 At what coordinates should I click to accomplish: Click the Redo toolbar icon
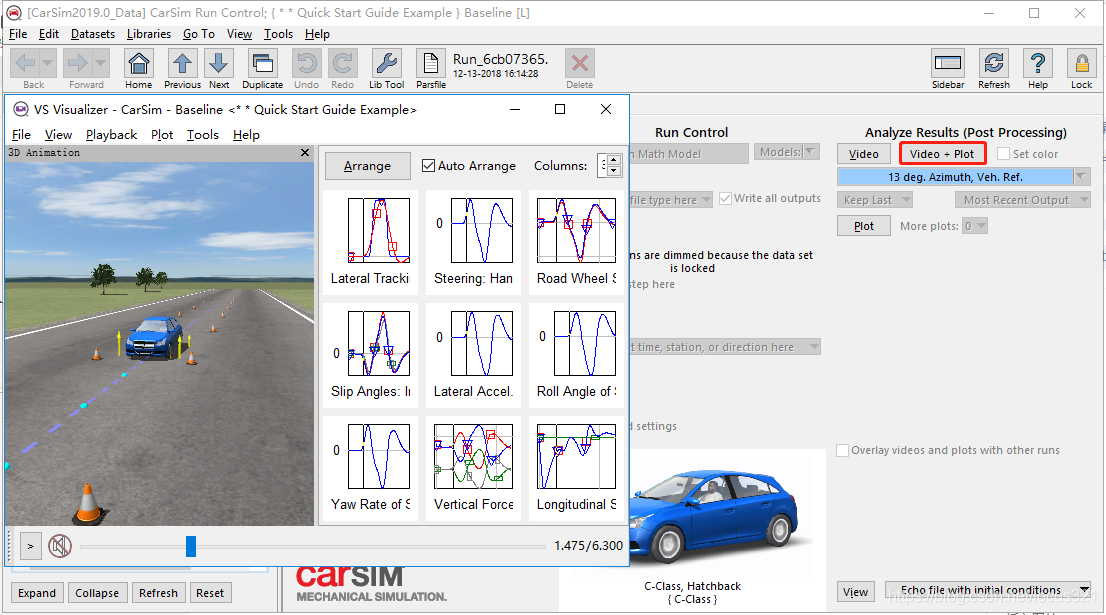343,63
